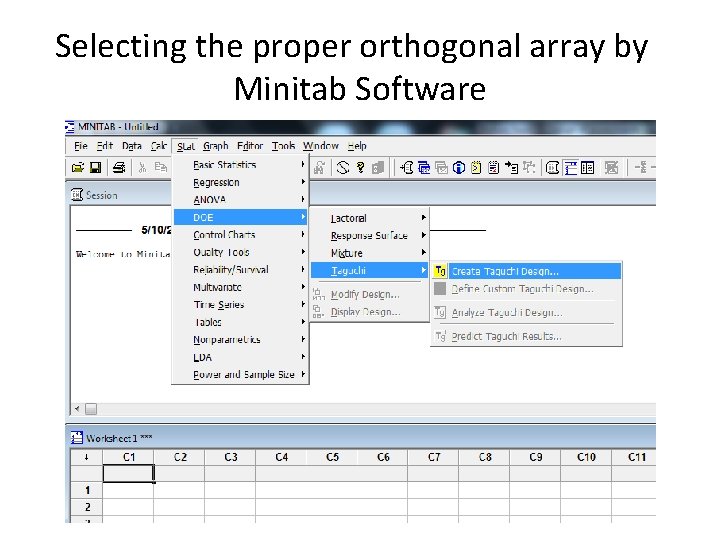Click the Open Project toolbar icon
This screenshot has height=540, width=720.
[x=78, y=168]
